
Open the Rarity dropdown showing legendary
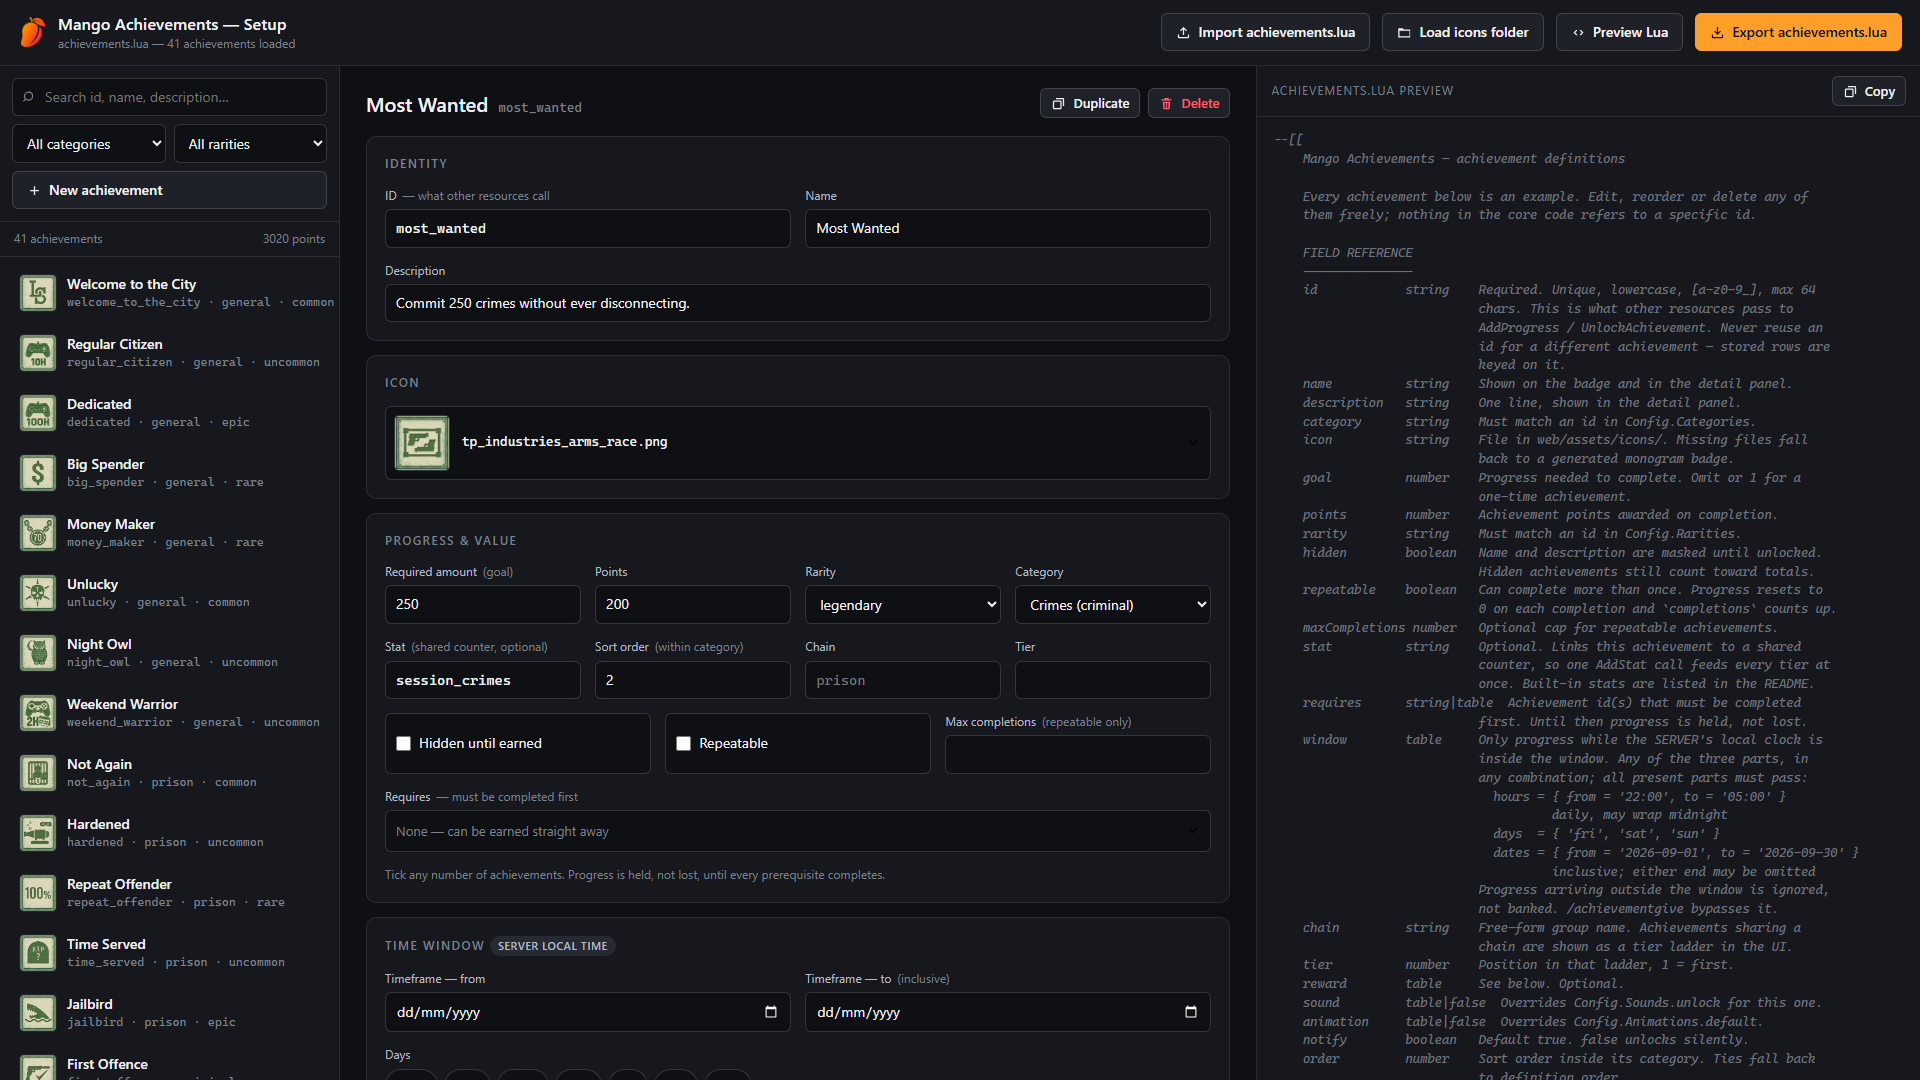pyautogui.click(x=903, y=605)
